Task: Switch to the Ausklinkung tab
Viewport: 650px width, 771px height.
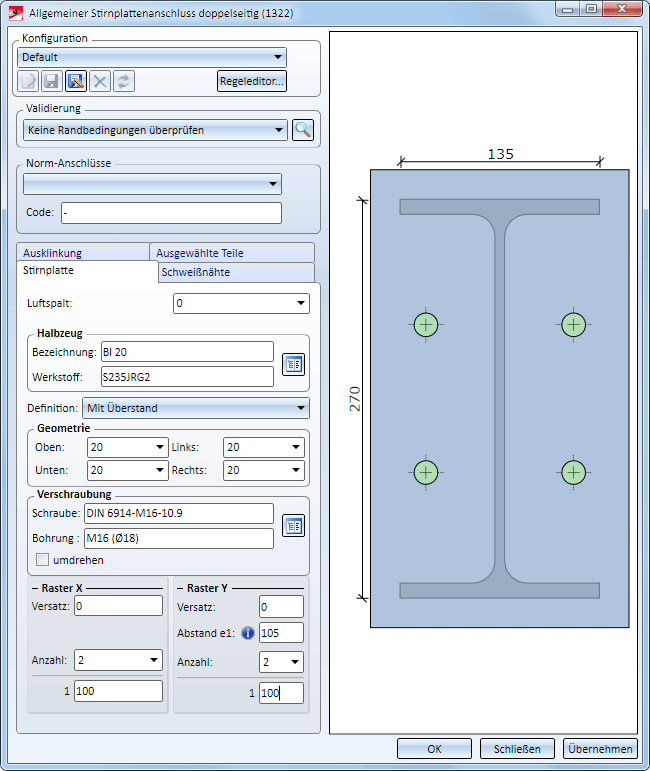Action: point(55,253)
